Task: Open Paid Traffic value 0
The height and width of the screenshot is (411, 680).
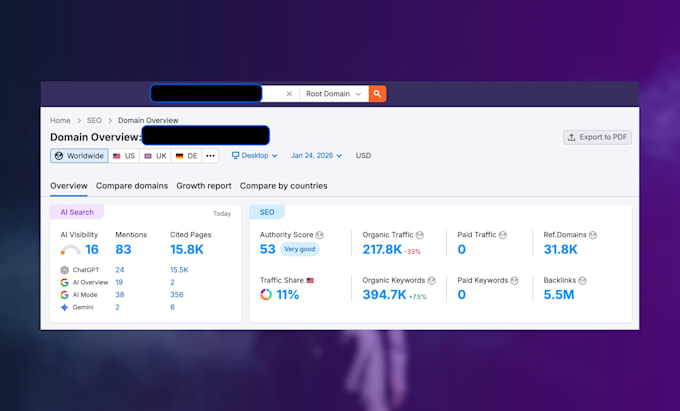Action: pyautogui.click(x=461, y=249)
